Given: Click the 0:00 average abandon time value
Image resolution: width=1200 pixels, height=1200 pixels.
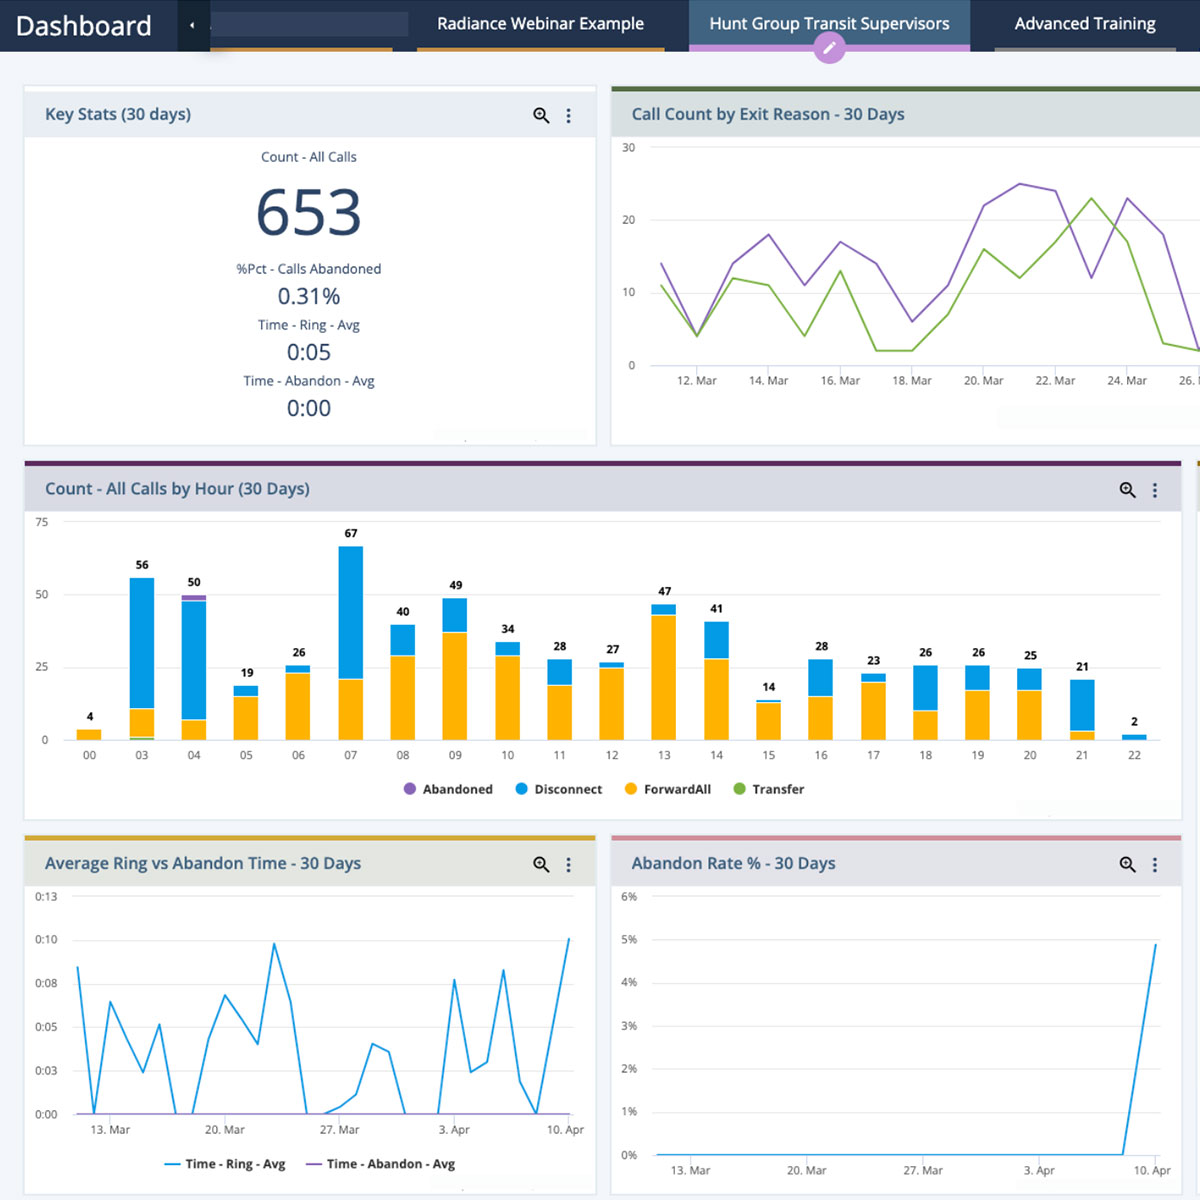Looking at the screenshot, I should 309,408.
